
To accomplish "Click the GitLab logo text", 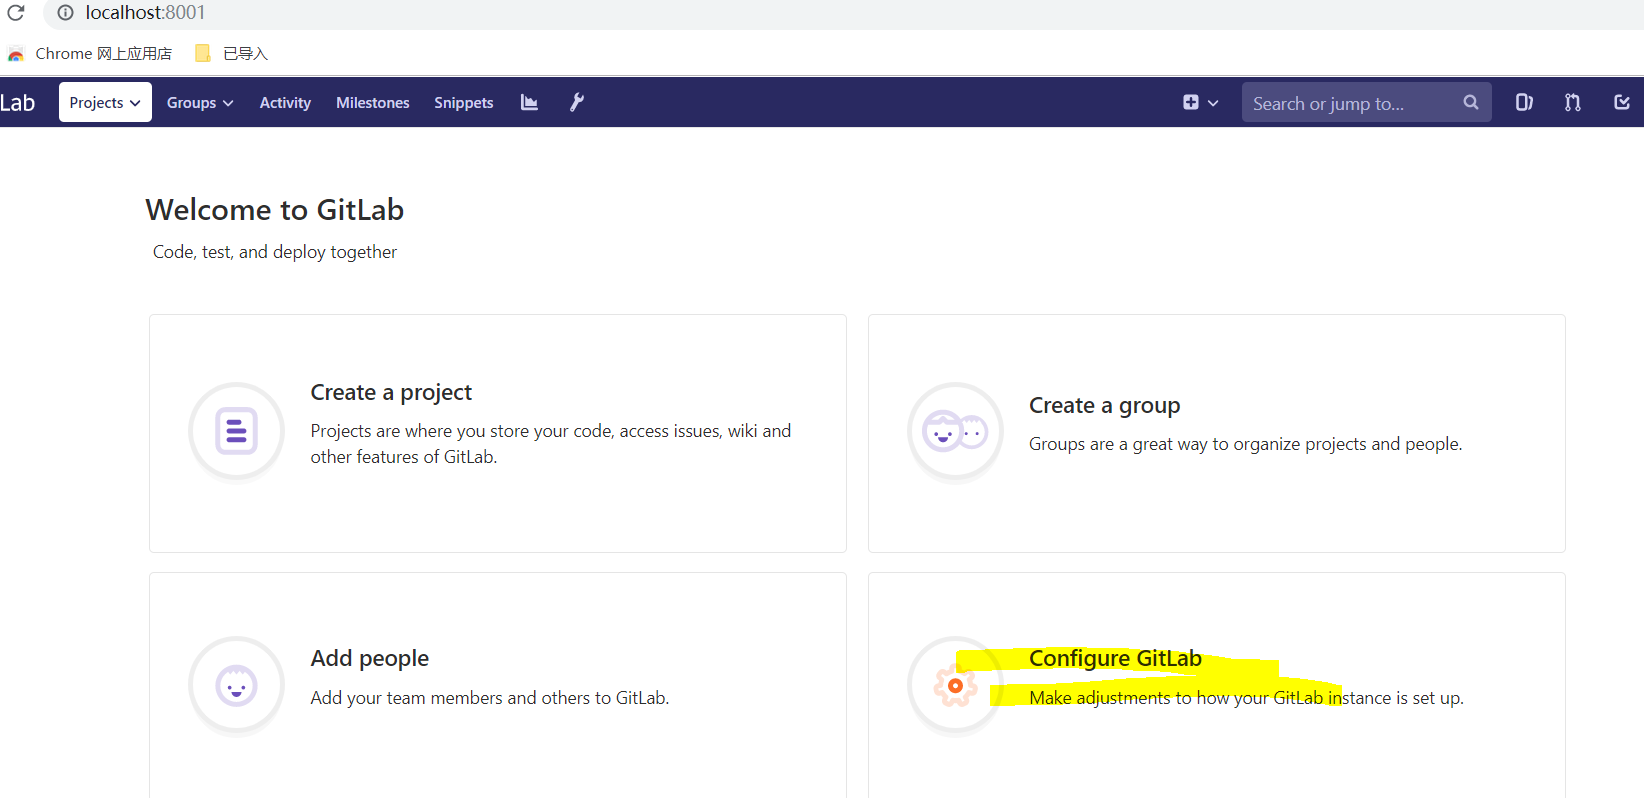I will coord(17,102).
